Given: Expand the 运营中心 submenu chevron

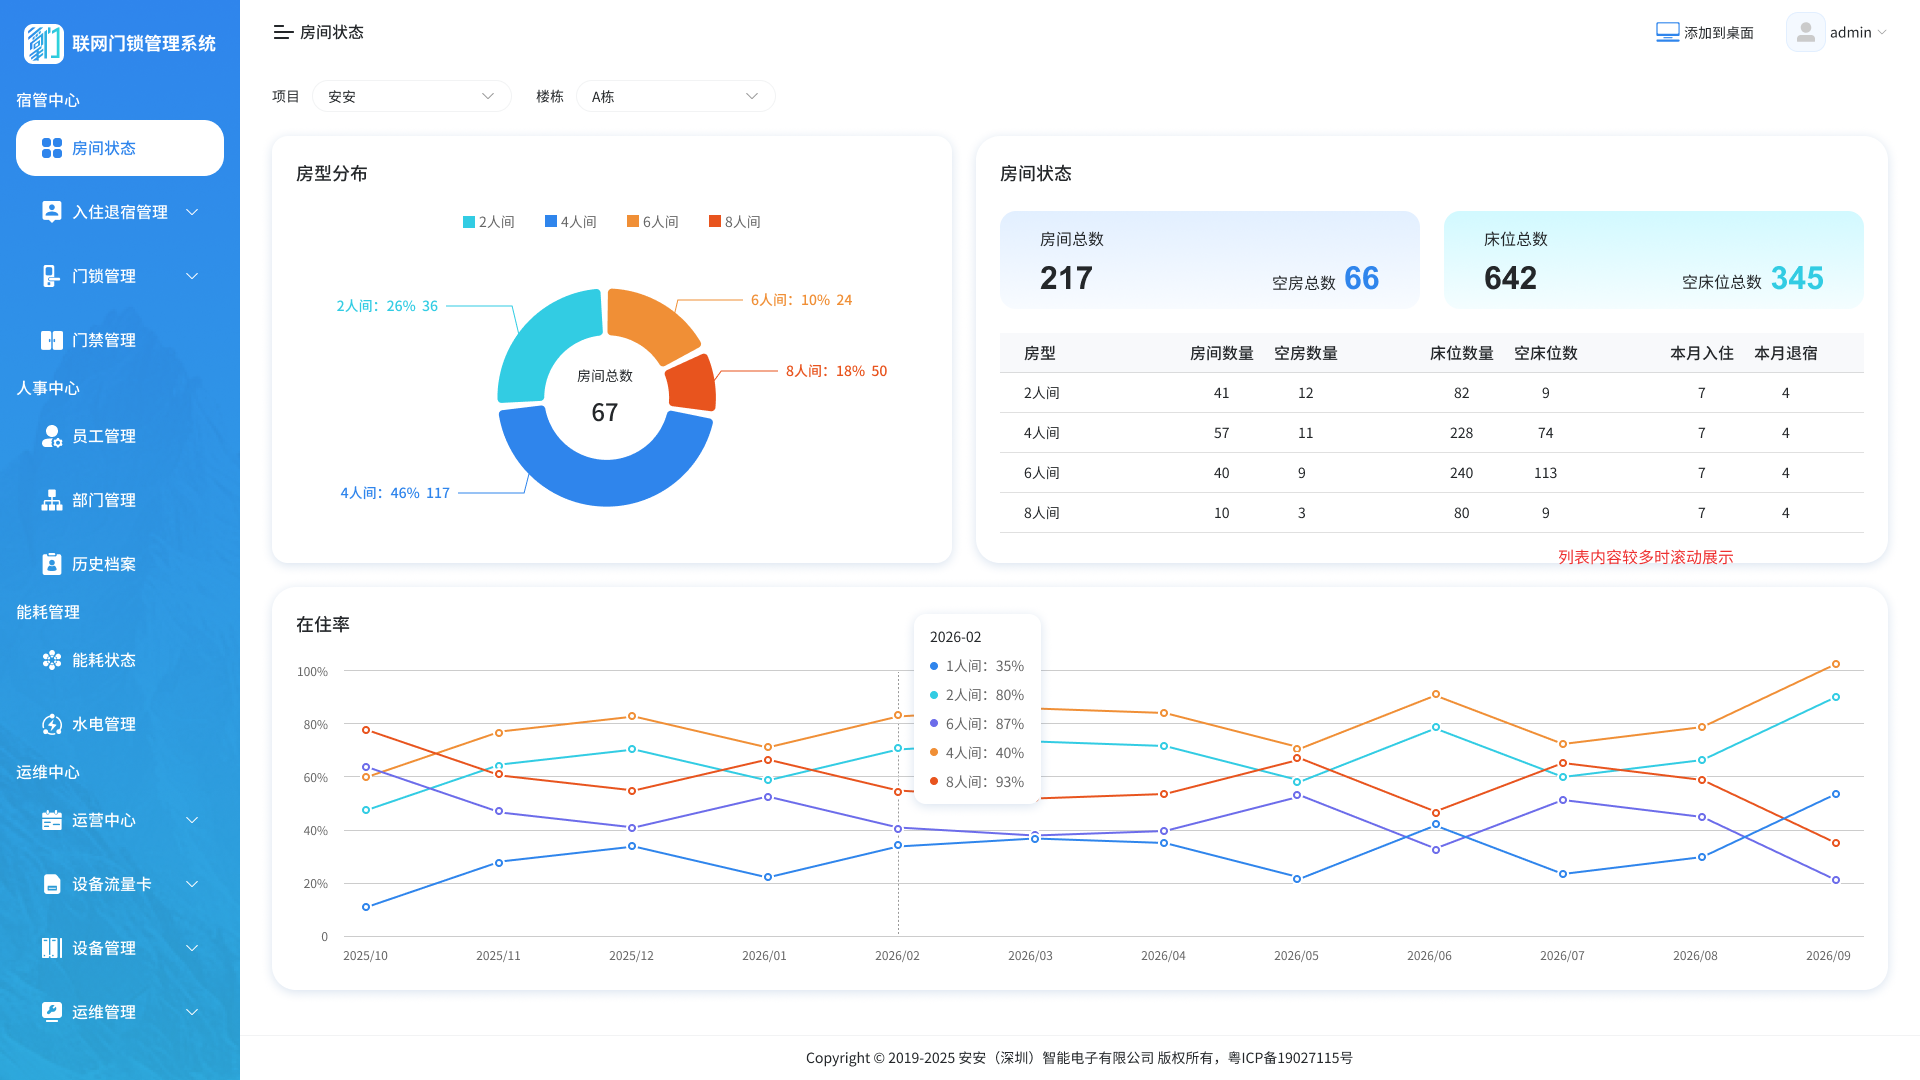Looking at the screenshot, I should 192,820.
